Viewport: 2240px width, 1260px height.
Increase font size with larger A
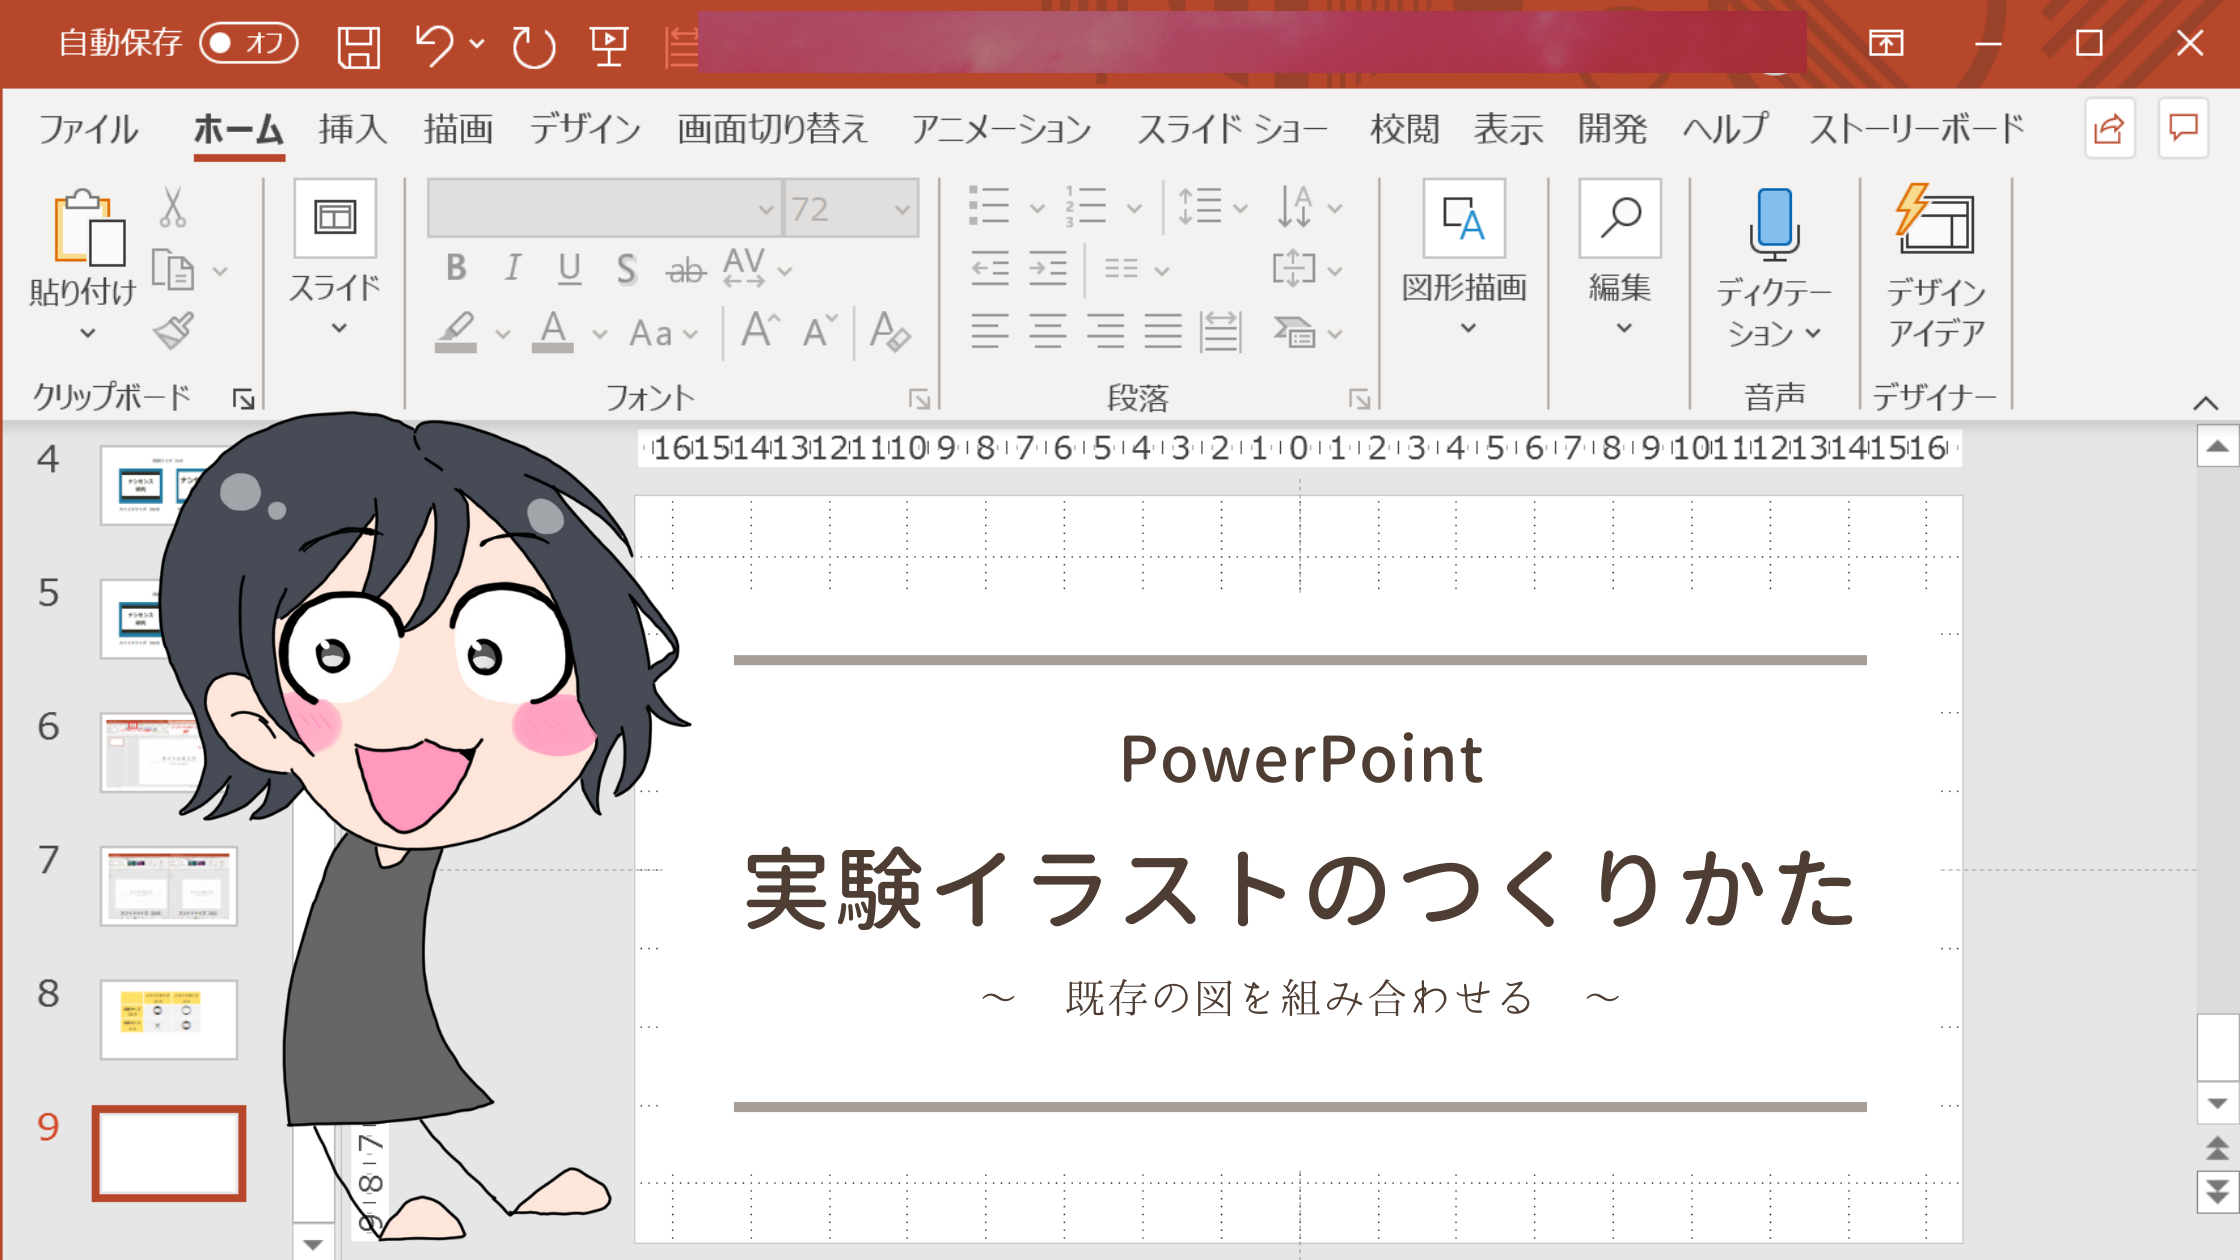click(x=759, y=330)
